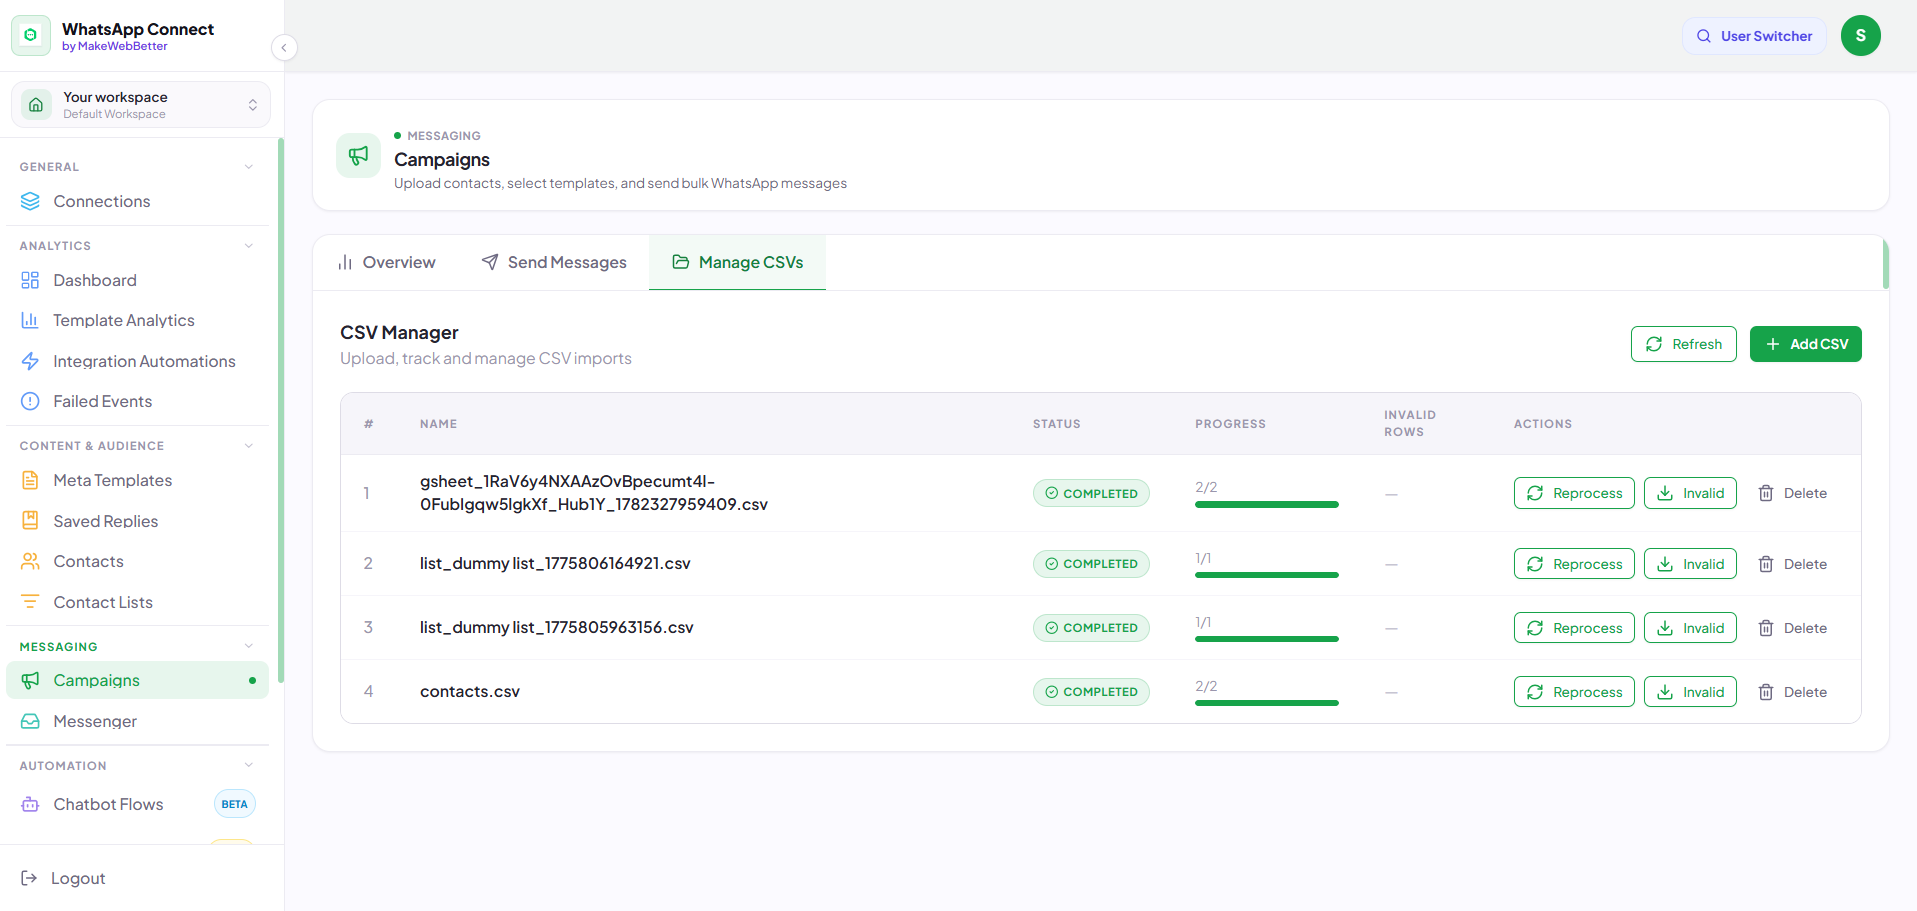Click the Template Analytics chart icon
This screenshot has height=911, width=1917.
(x=31, y=320)
